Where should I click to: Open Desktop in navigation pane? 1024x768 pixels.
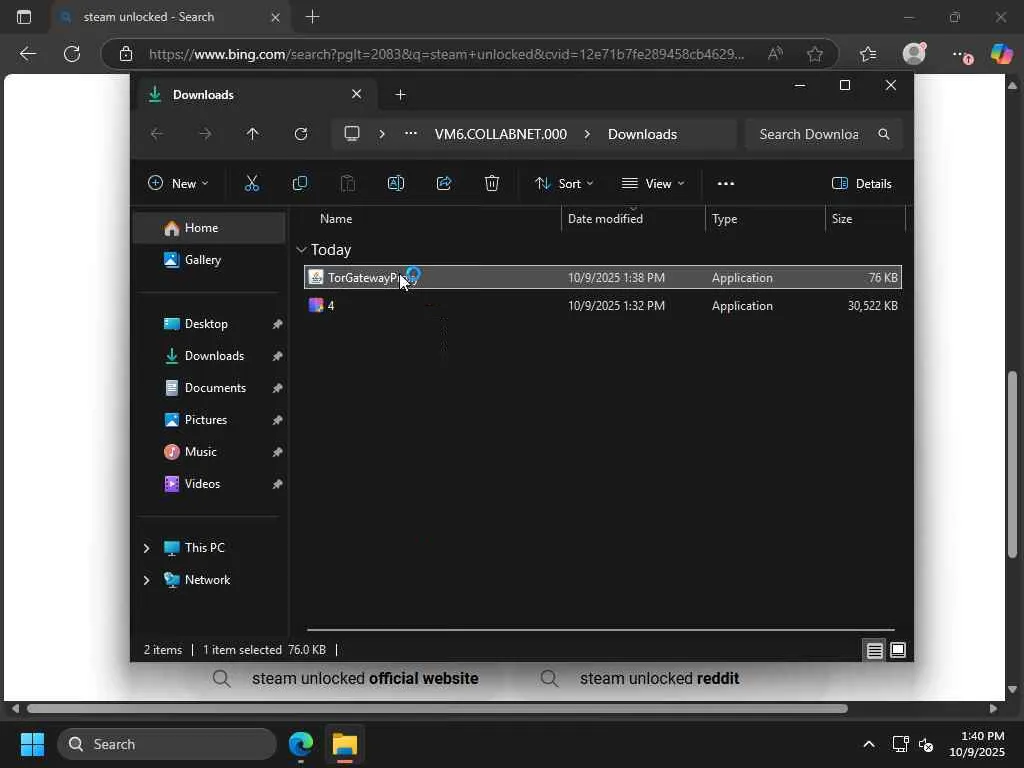pyautogui.click(x=209, y=324)
